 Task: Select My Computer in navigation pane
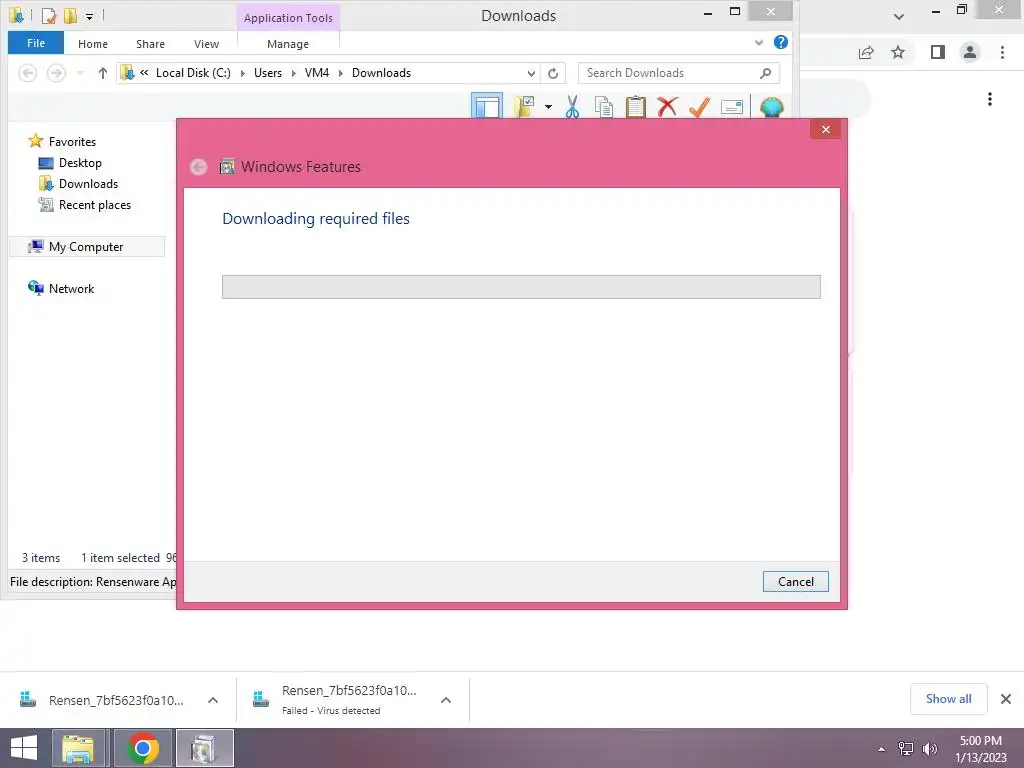click(86, 247)
